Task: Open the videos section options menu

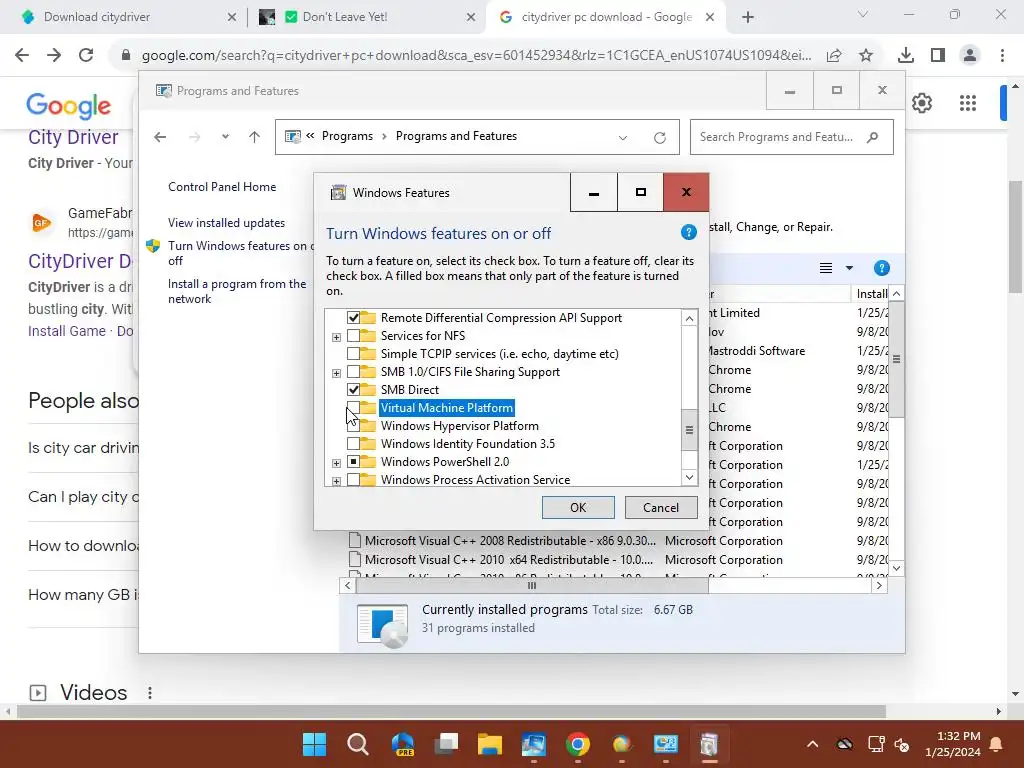Action: [x=150, y=692]
